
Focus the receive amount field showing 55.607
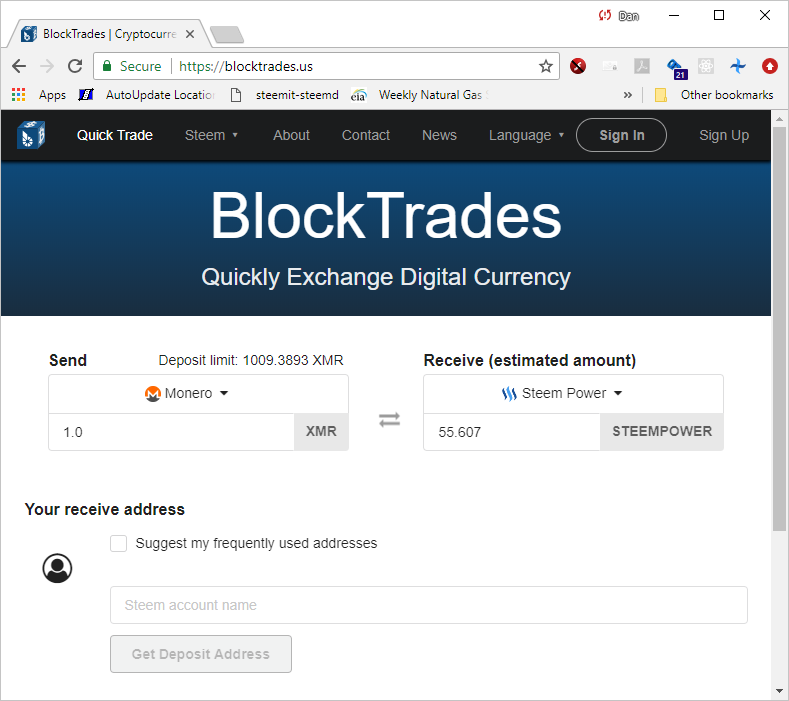click(512, 432)
